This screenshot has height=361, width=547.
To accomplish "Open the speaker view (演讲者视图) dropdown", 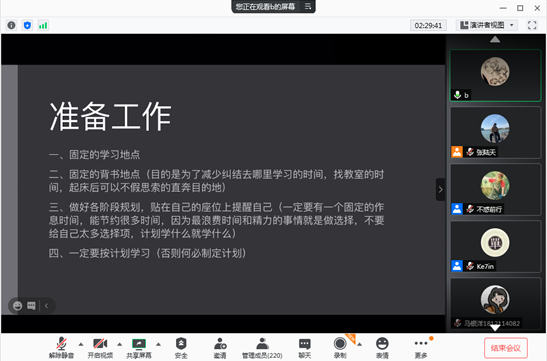I will 487,25.
